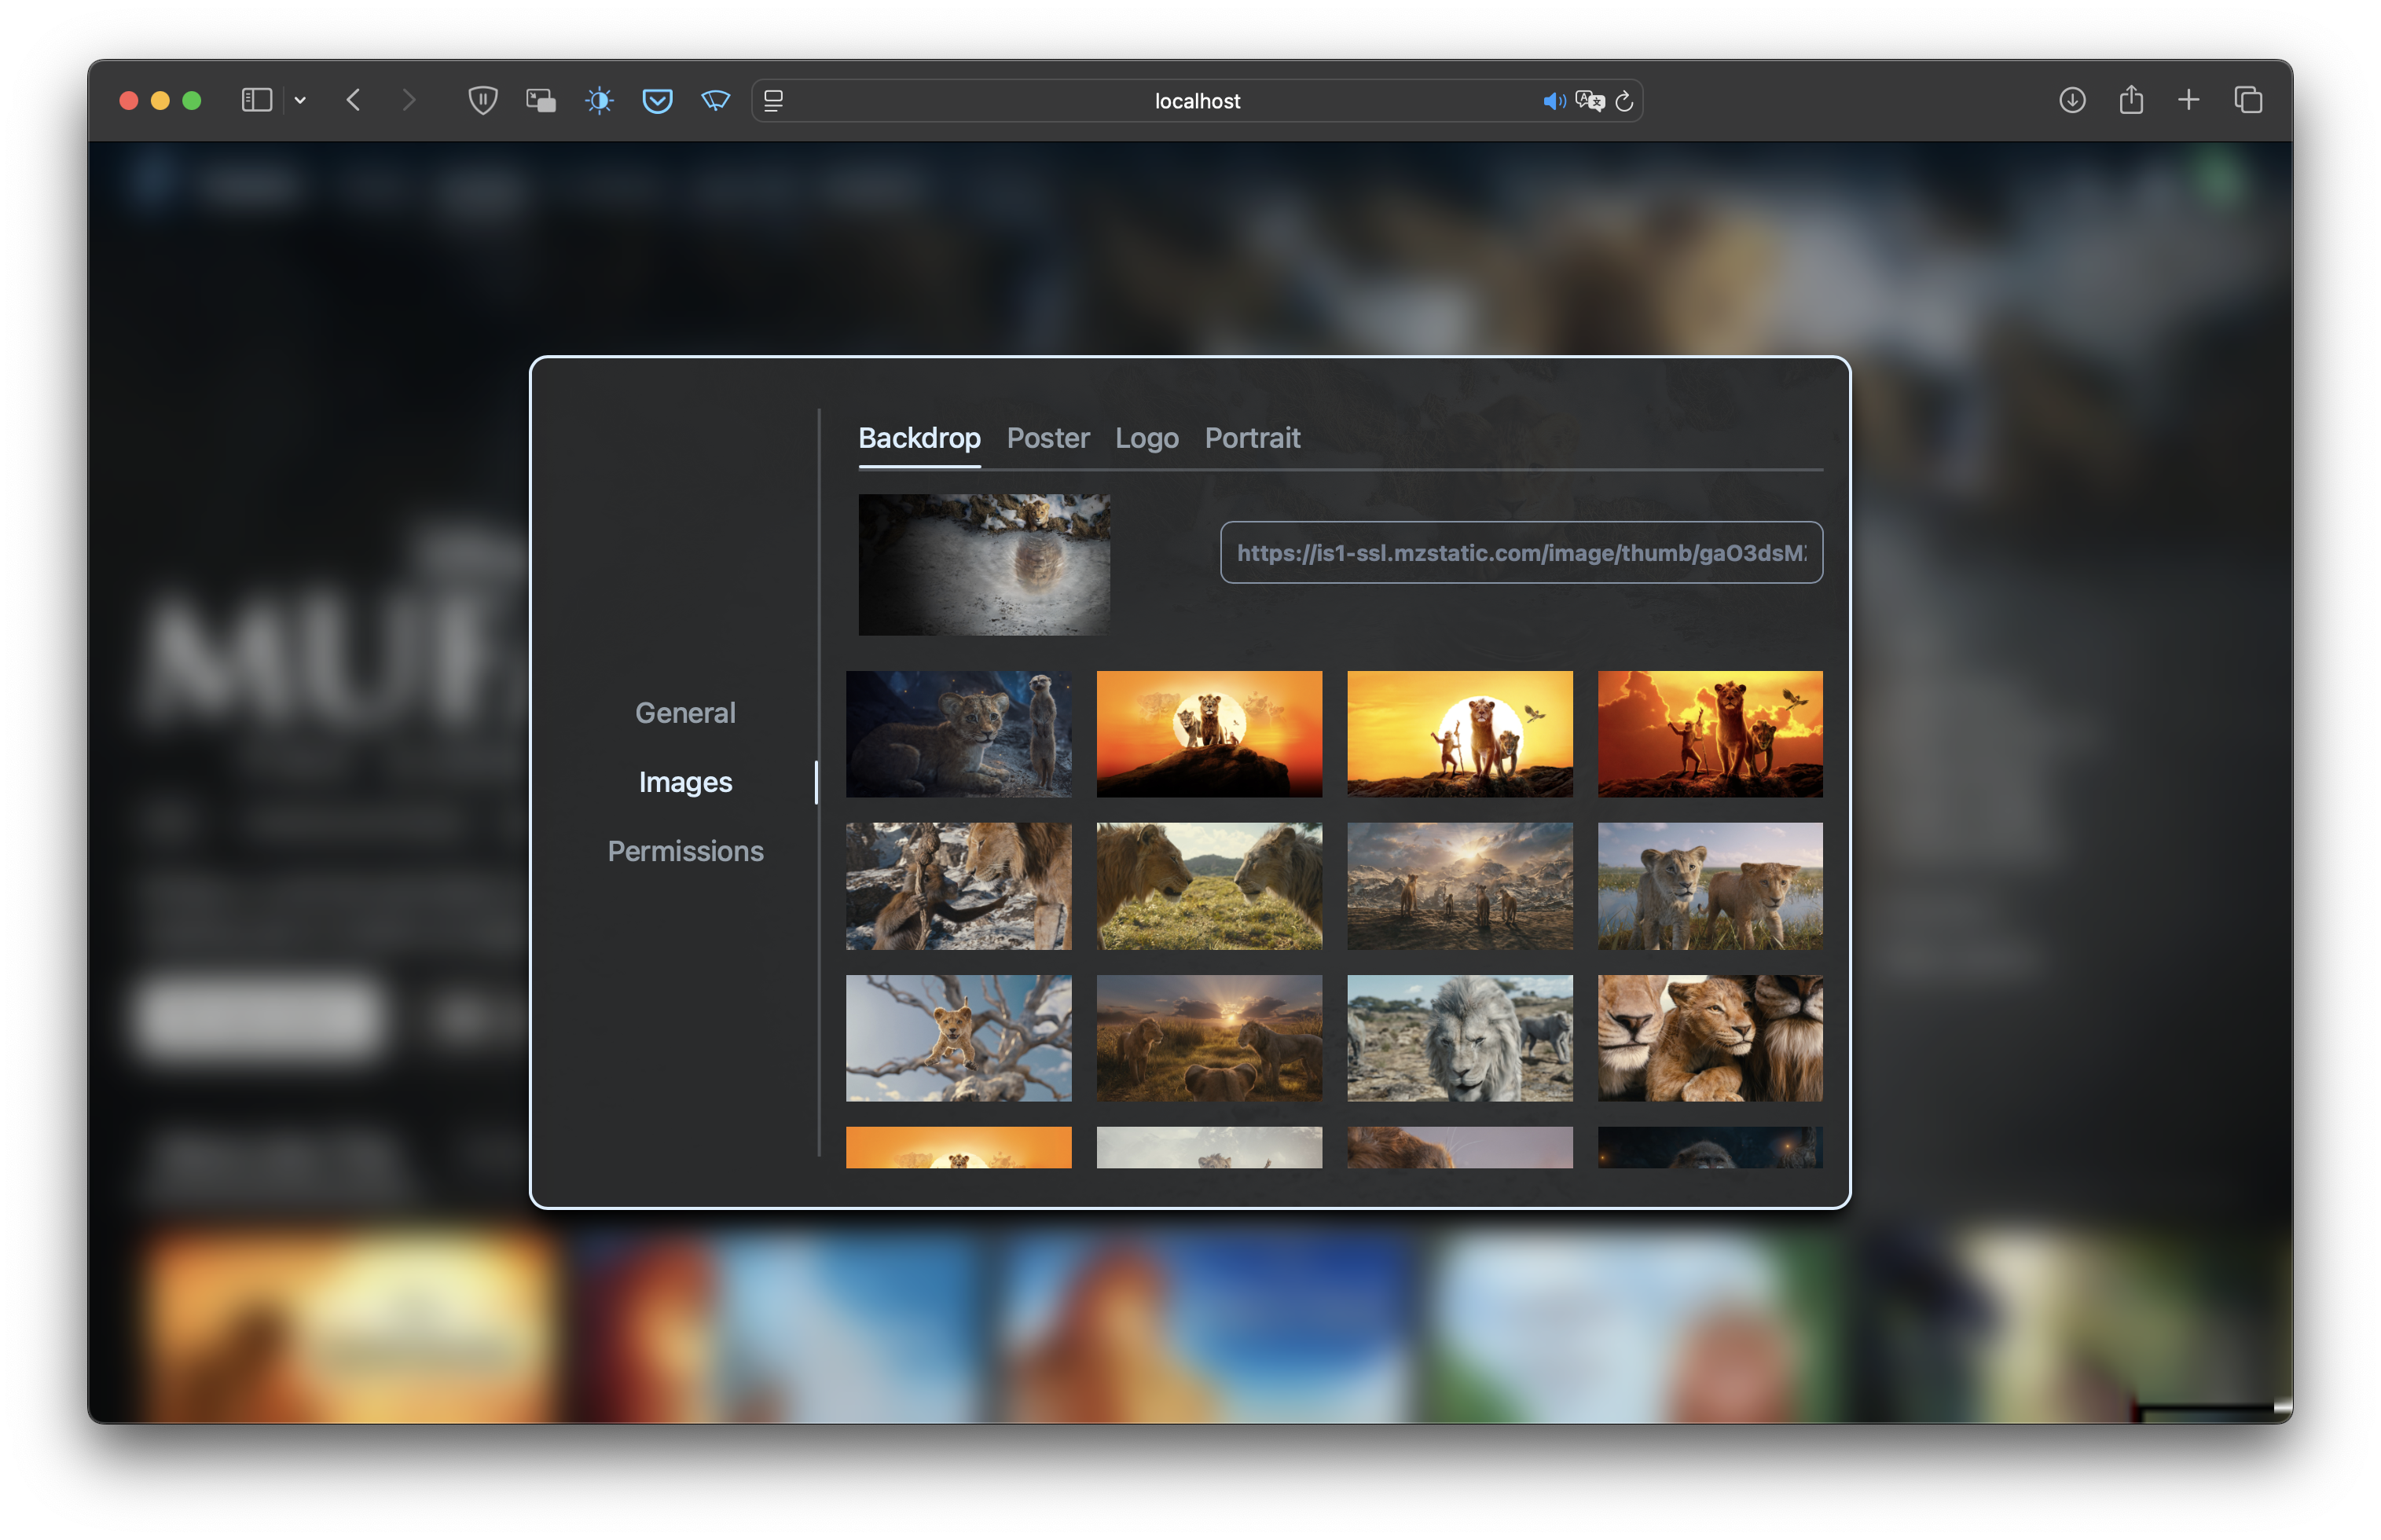Viewport: 2381px width, 1540px height.
Task: Select the red clouds lion close-up backdrop
Action: 1710,734
